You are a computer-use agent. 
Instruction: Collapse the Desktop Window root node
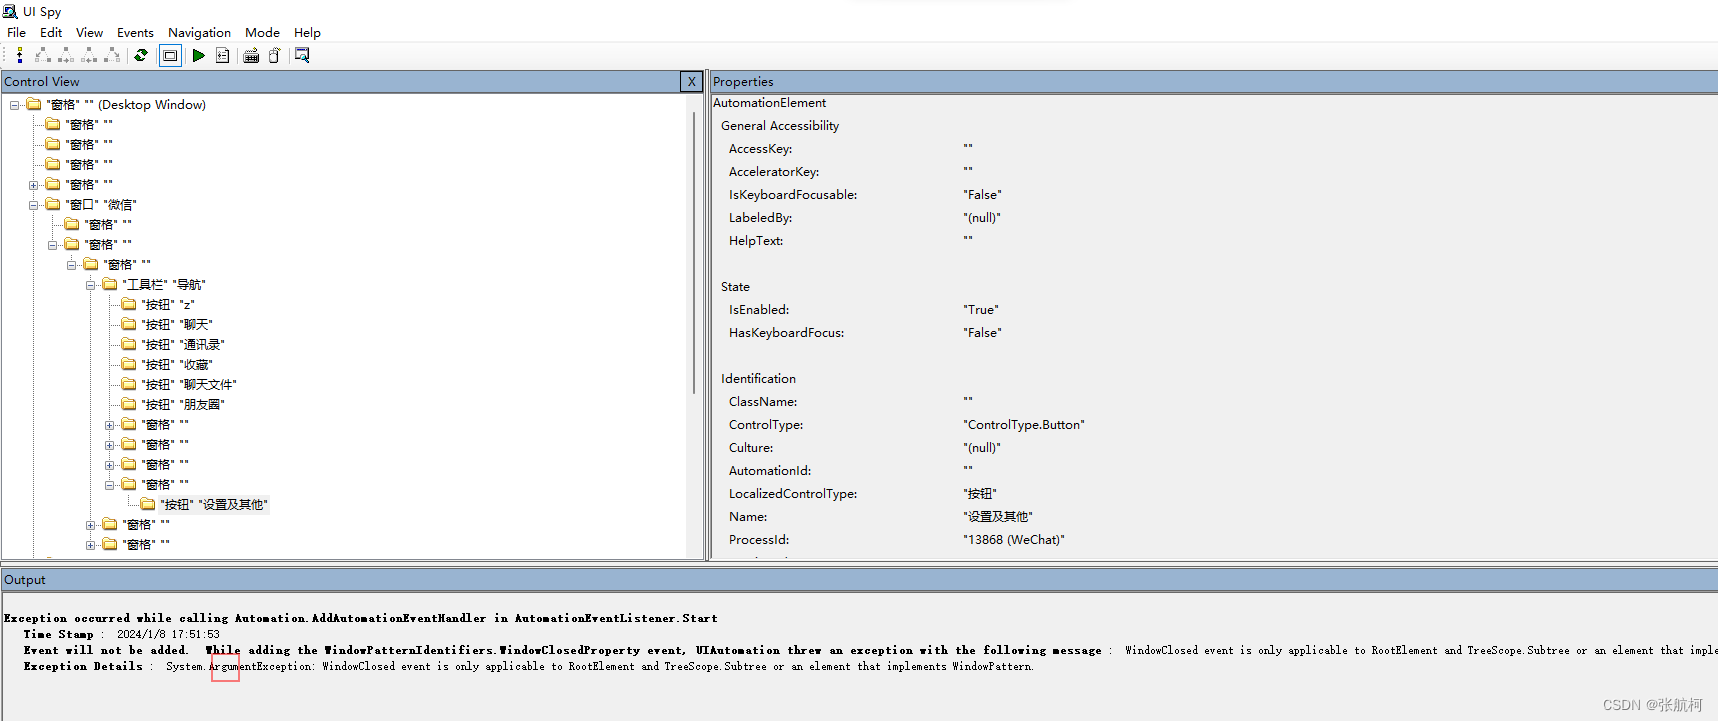pyautogui.click(x=15, y=105)
